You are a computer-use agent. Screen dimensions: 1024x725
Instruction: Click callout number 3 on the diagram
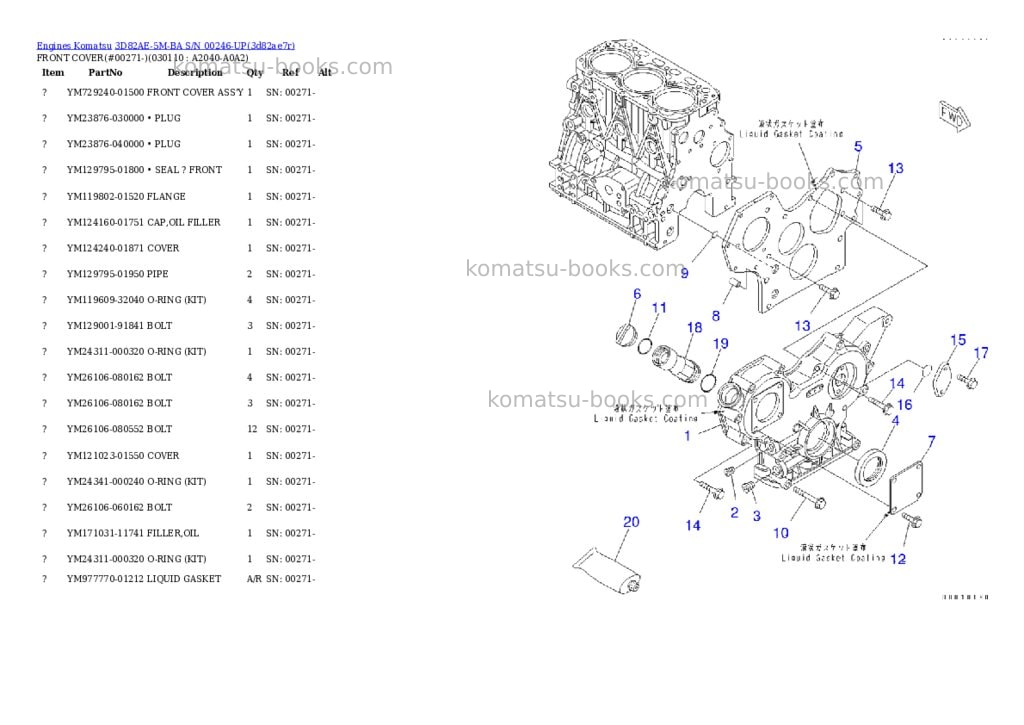[x=756, y=516]
